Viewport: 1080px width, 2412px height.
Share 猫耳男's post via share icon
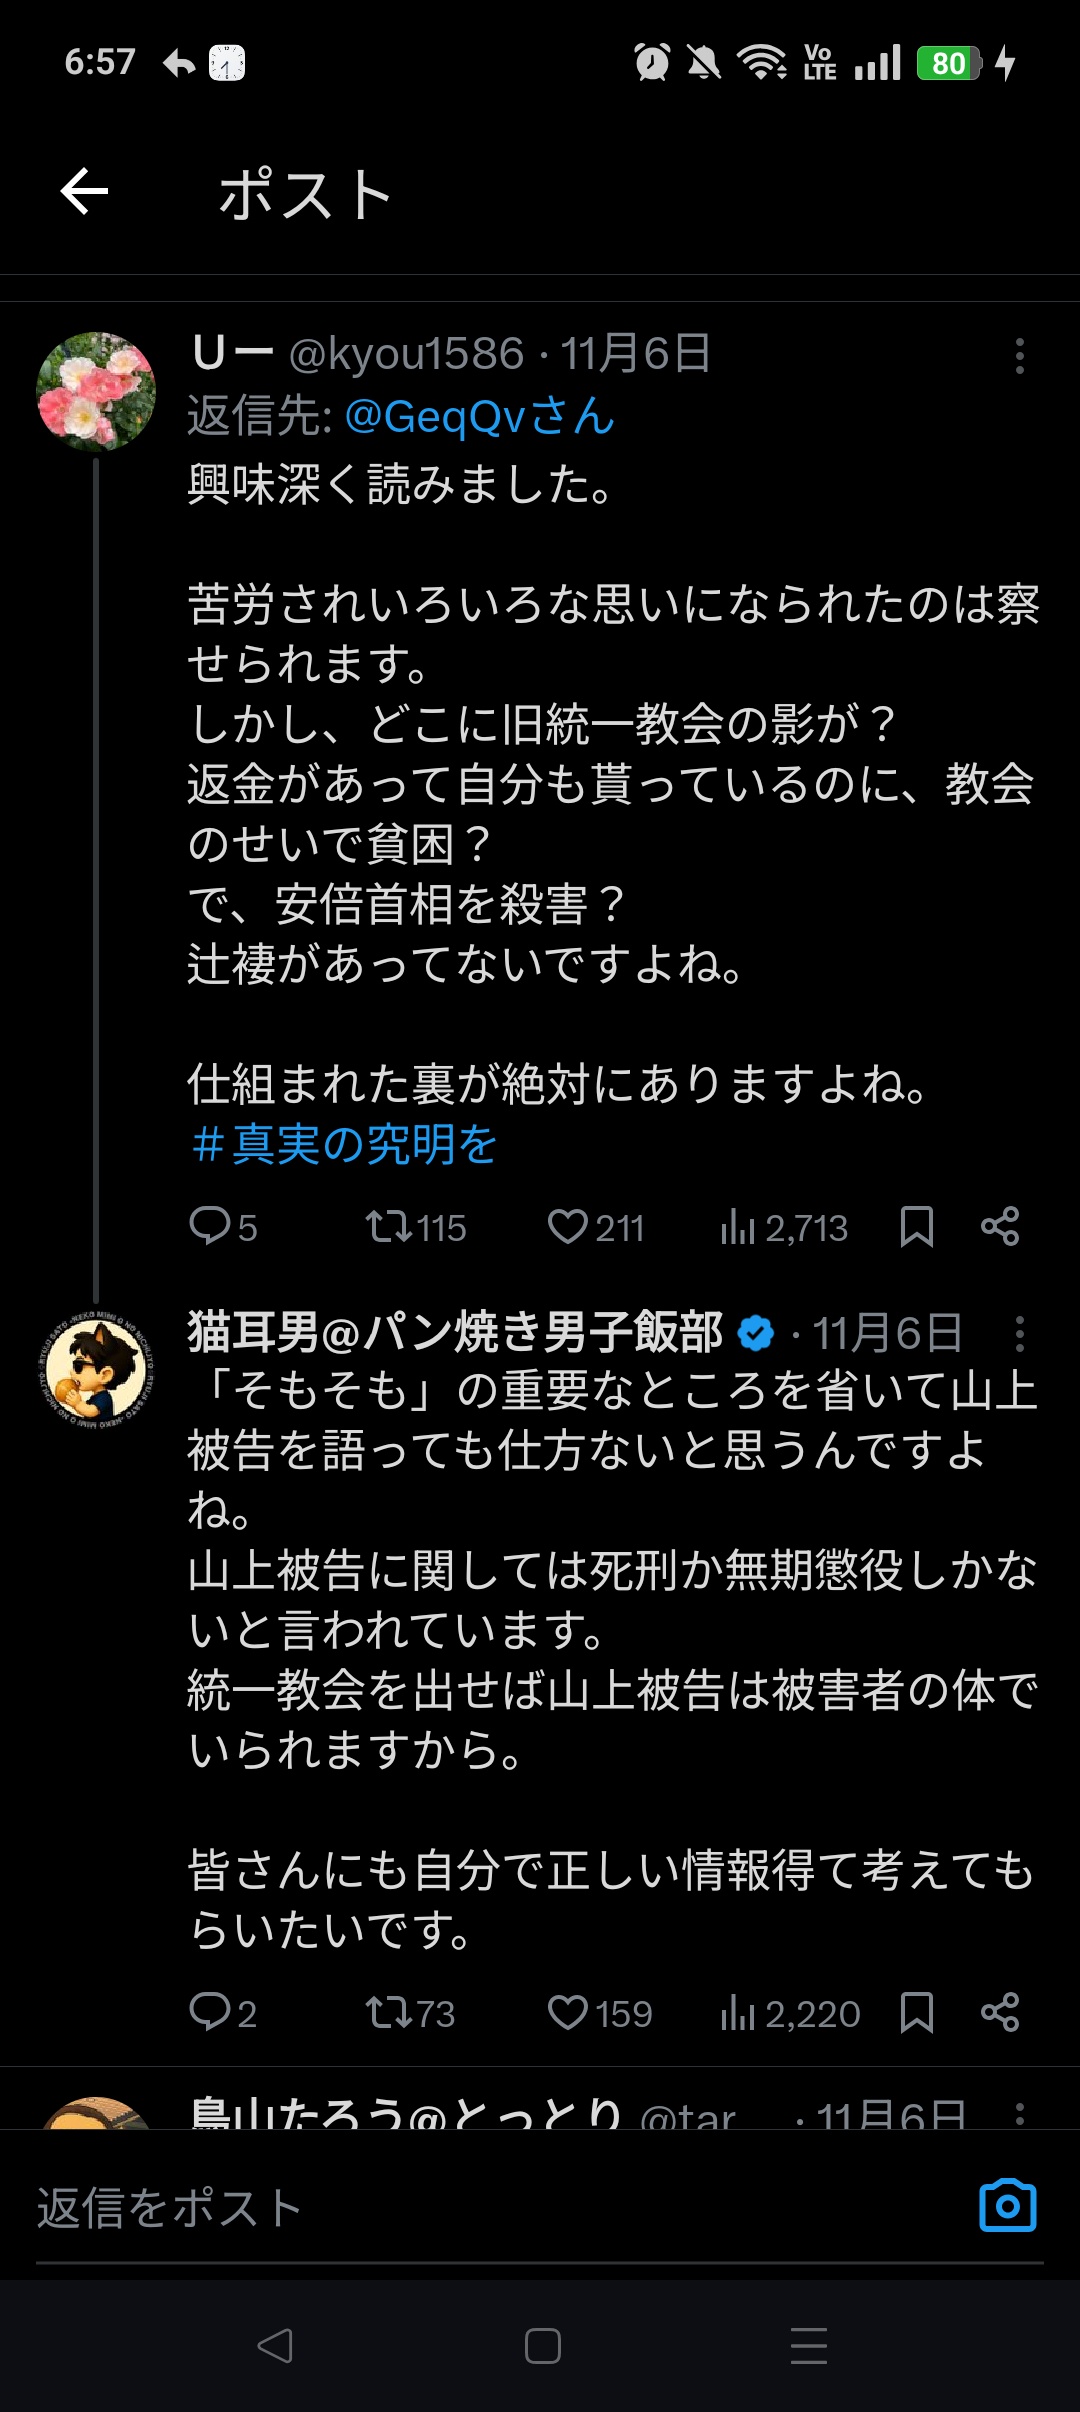(x=1000, y=2012)
